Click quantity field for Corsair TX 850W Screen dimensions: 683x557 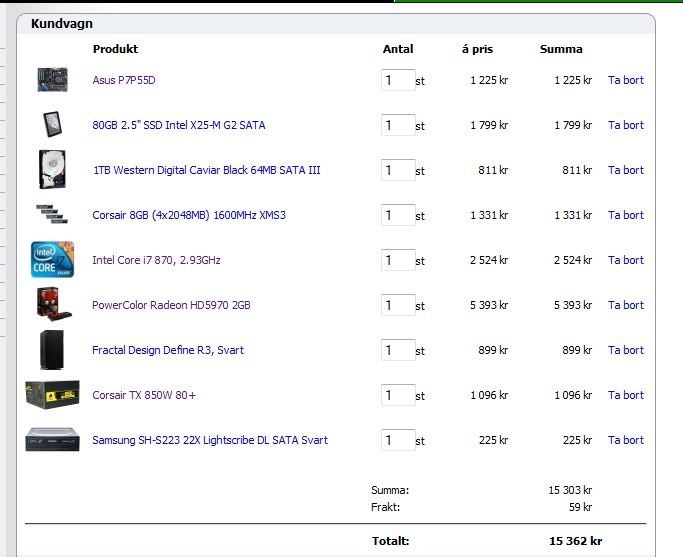pos(397,395)
